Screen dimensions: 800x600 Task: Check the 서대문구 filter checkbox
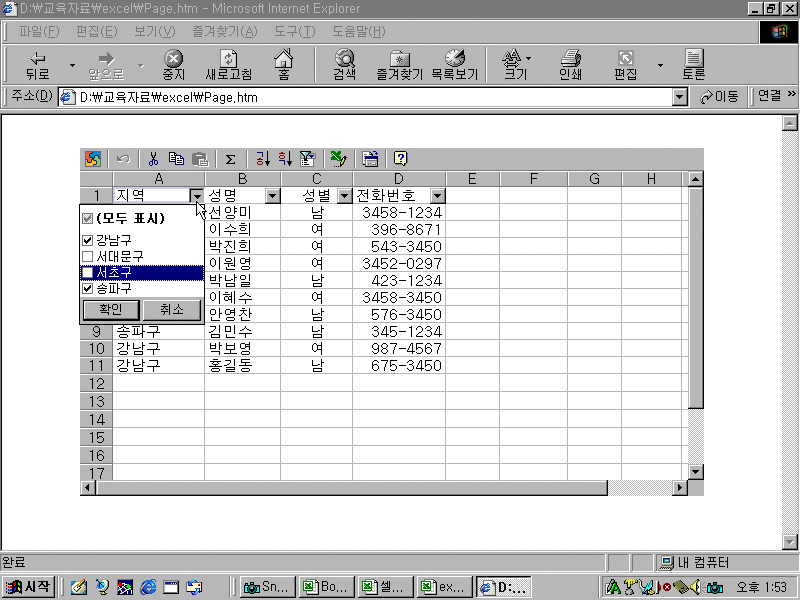click(88, 256)
